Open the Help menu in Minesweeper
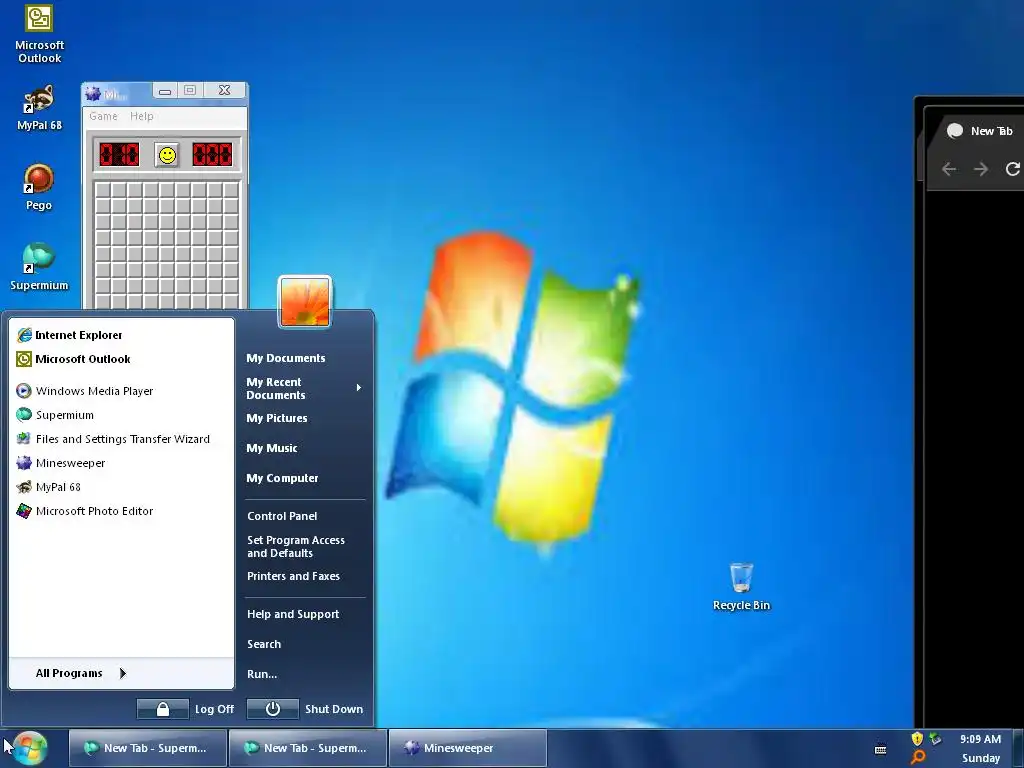This screenshot has width=1024, height=768. click(141, 116)
